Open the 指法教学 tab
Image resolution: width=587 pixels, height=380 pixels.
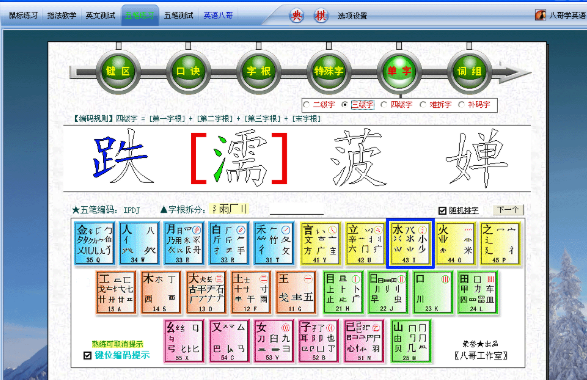(62, 16)
